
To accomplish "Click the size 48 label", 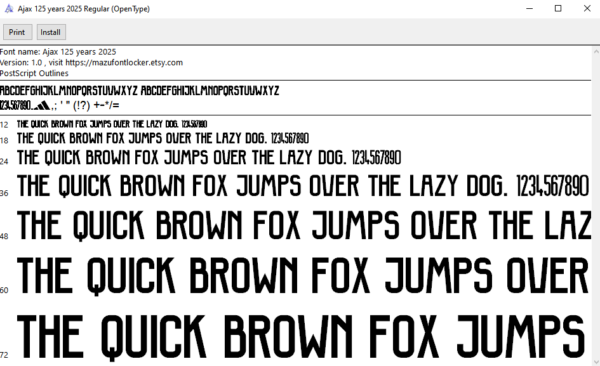I will coord(4,236).
